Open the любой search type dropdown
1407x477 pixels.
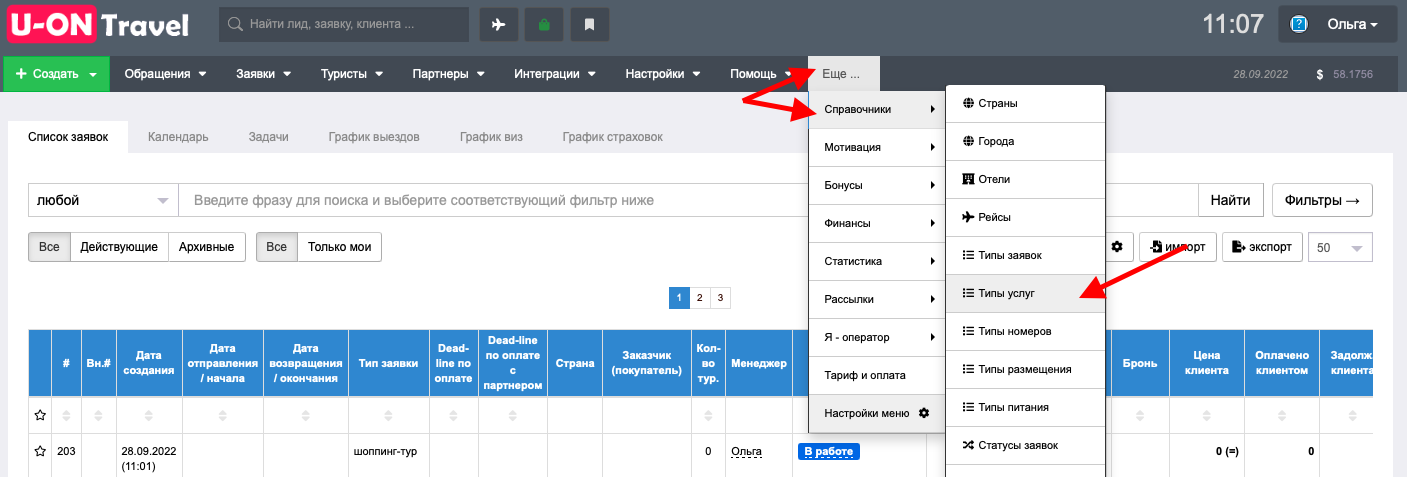(103, 200)
